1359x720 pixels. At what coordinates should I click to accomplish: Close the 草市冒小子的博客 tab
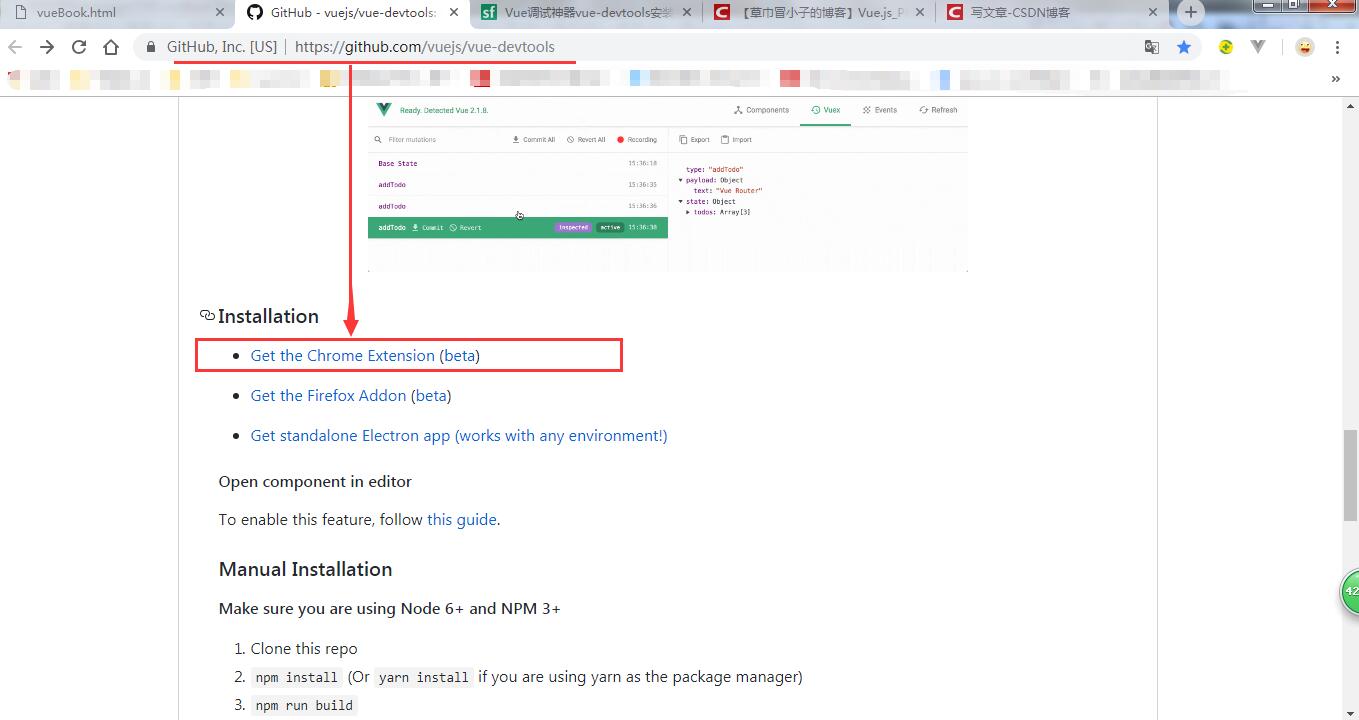coord(920,13)
